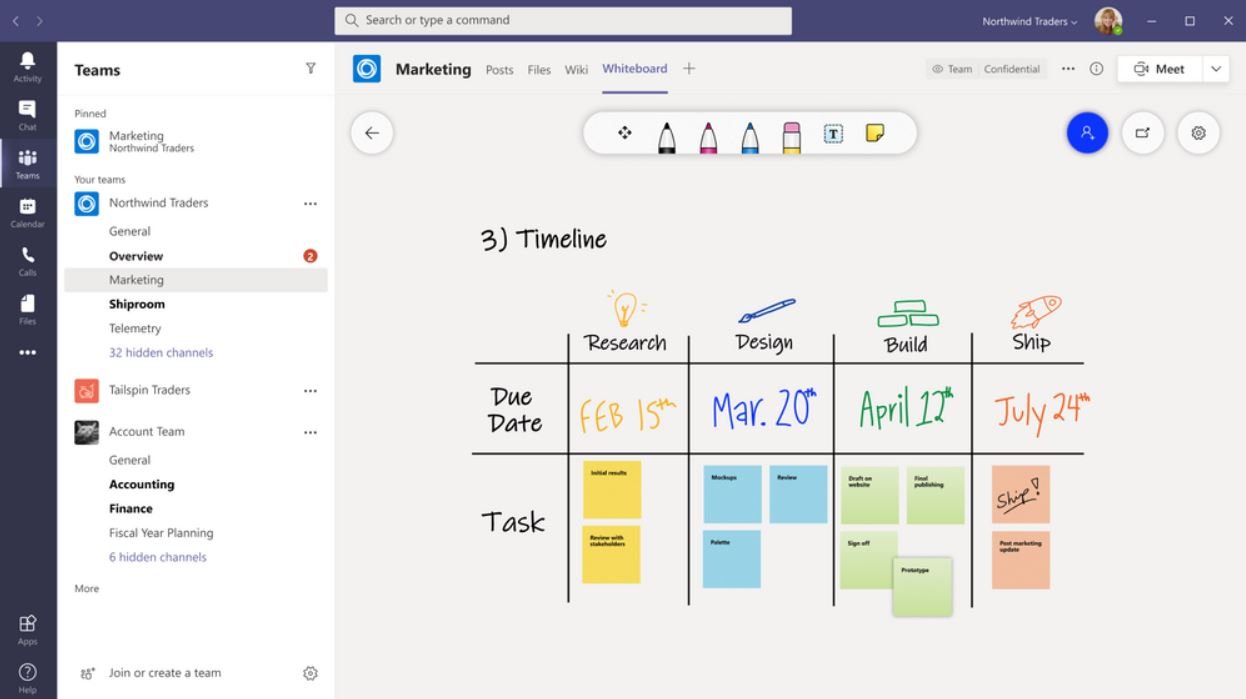The width and height of the screenshot is (1246, 699).
Task: Select the move/pan tool
Action: 625,133
